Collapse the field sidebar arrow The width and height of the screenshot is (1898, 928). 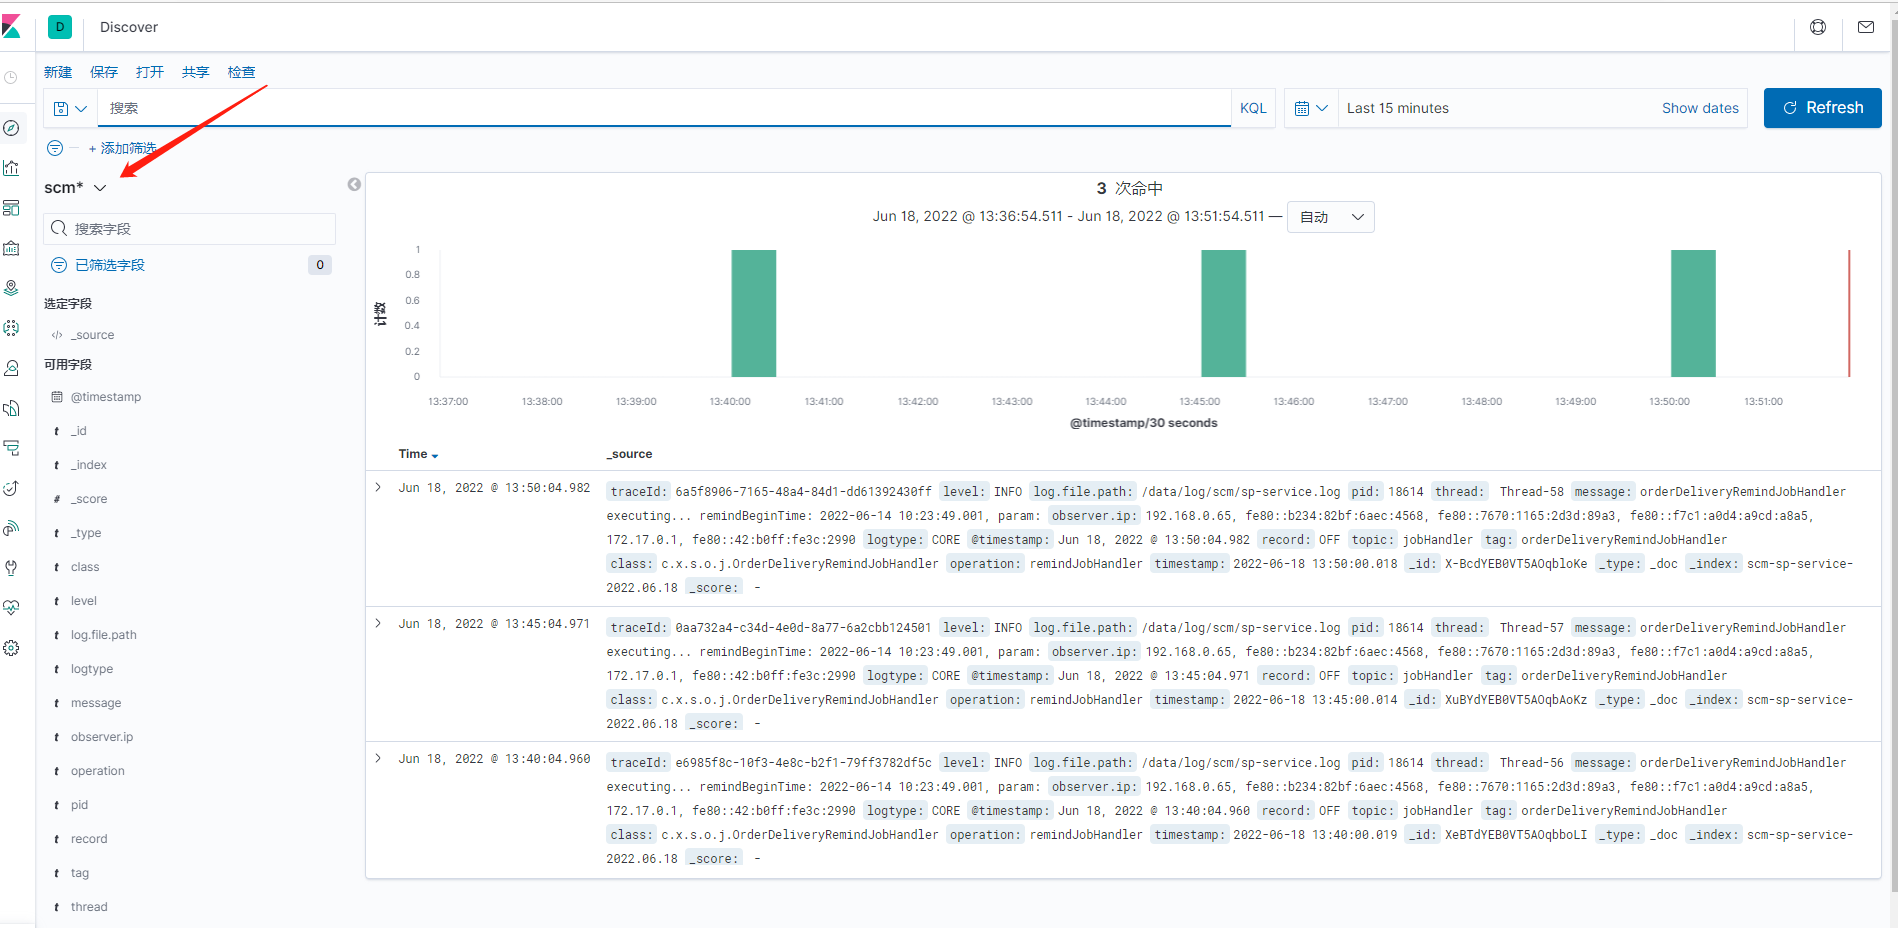tap(354, 184)
